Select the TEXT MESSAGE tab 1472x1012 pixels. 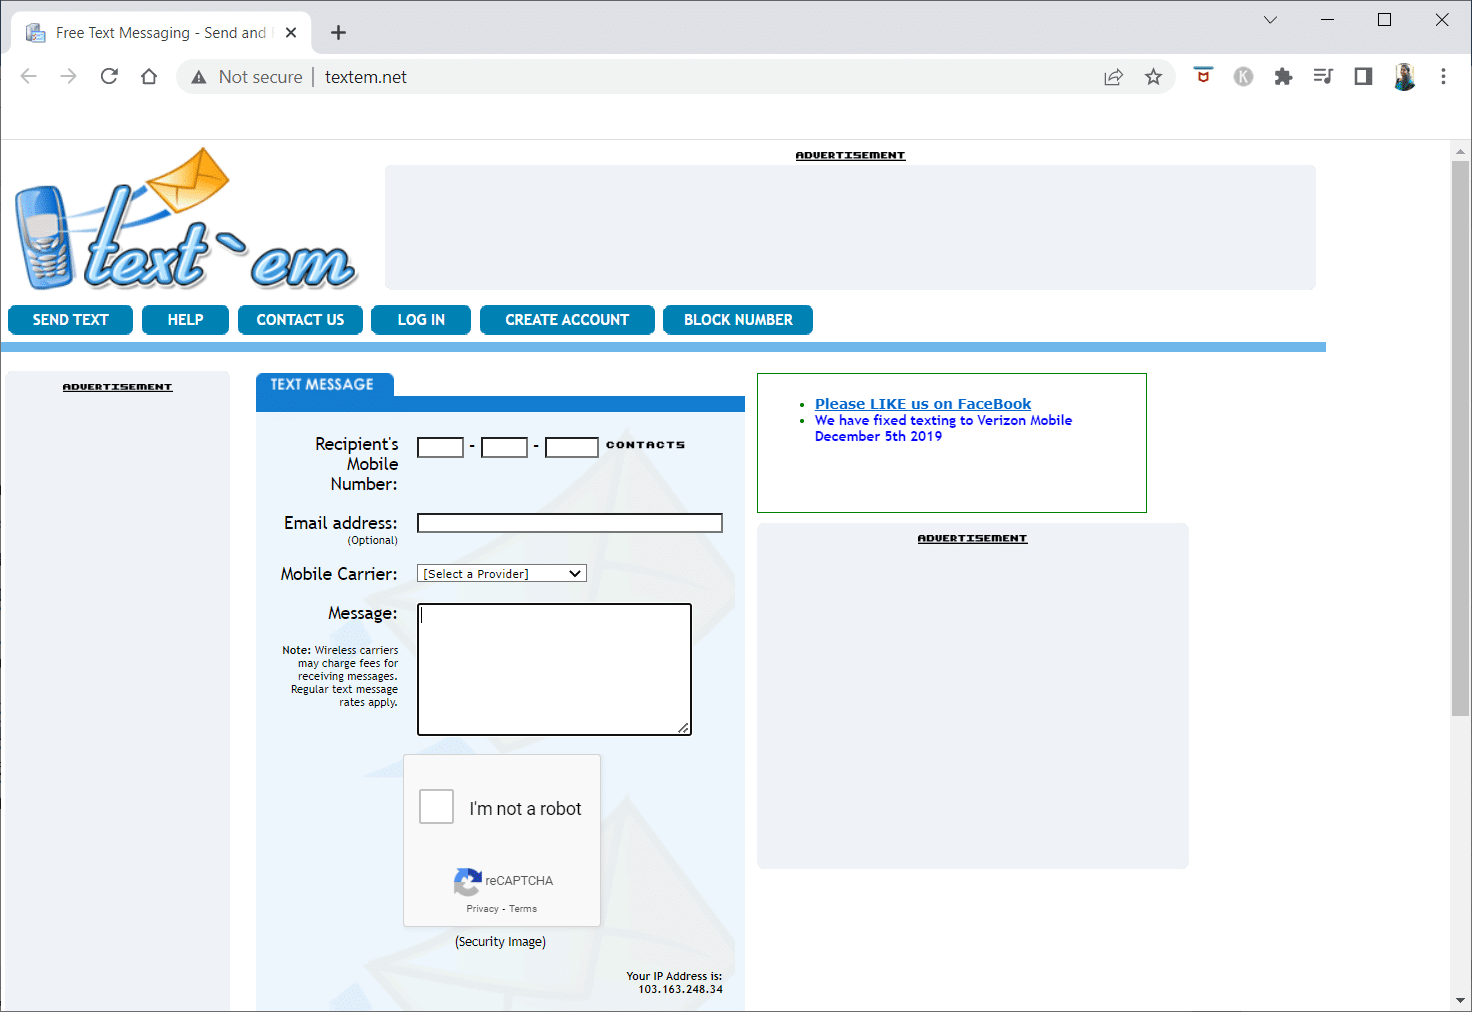324,385
